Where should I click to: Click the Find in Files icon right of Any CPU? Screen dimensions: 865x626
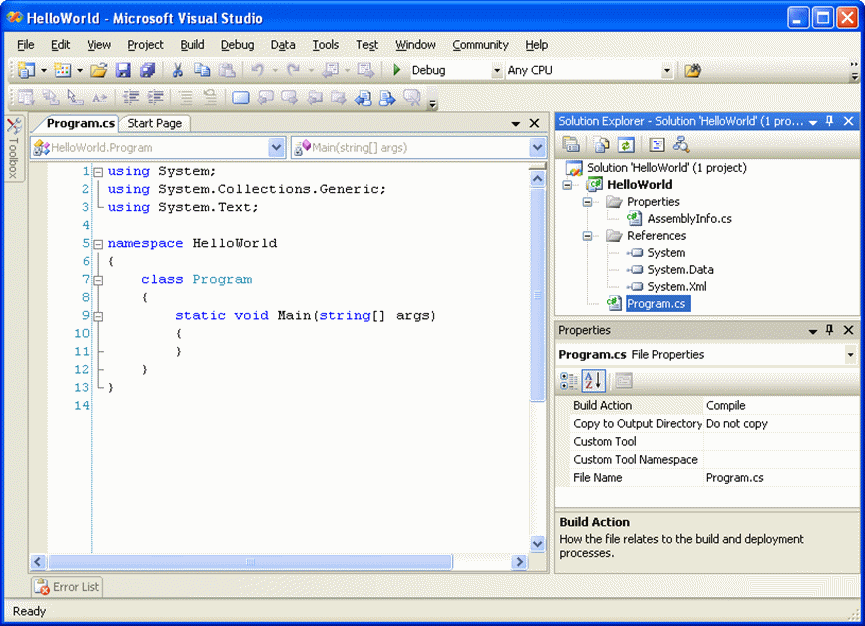692,71
